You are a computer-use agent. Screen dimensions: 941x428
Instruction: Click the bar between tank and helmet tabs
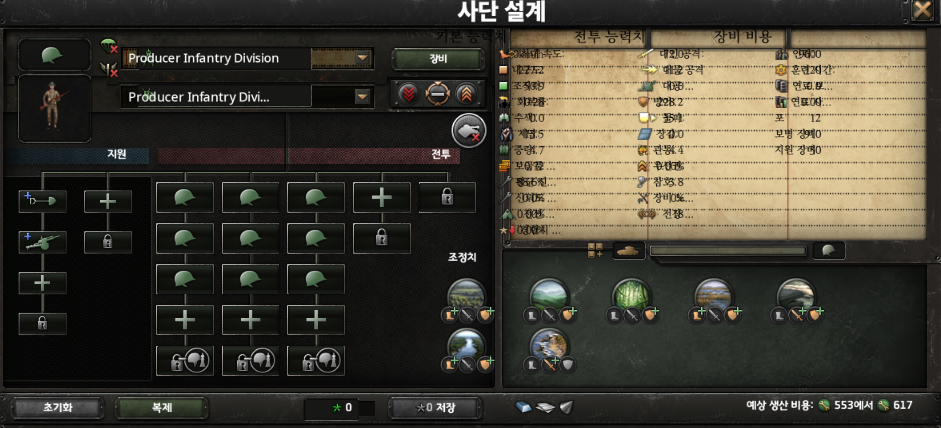pos(729,250)
